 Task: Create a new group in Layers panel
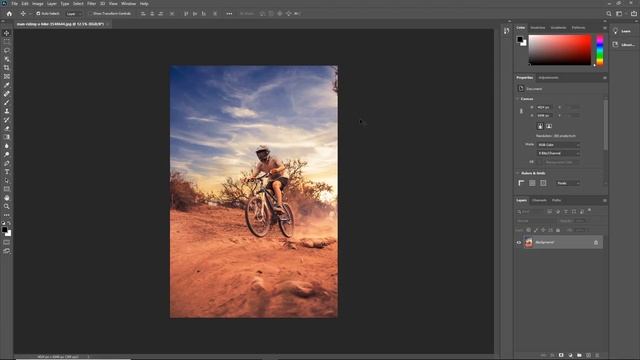pyautogui.click(x=579, y=355)
